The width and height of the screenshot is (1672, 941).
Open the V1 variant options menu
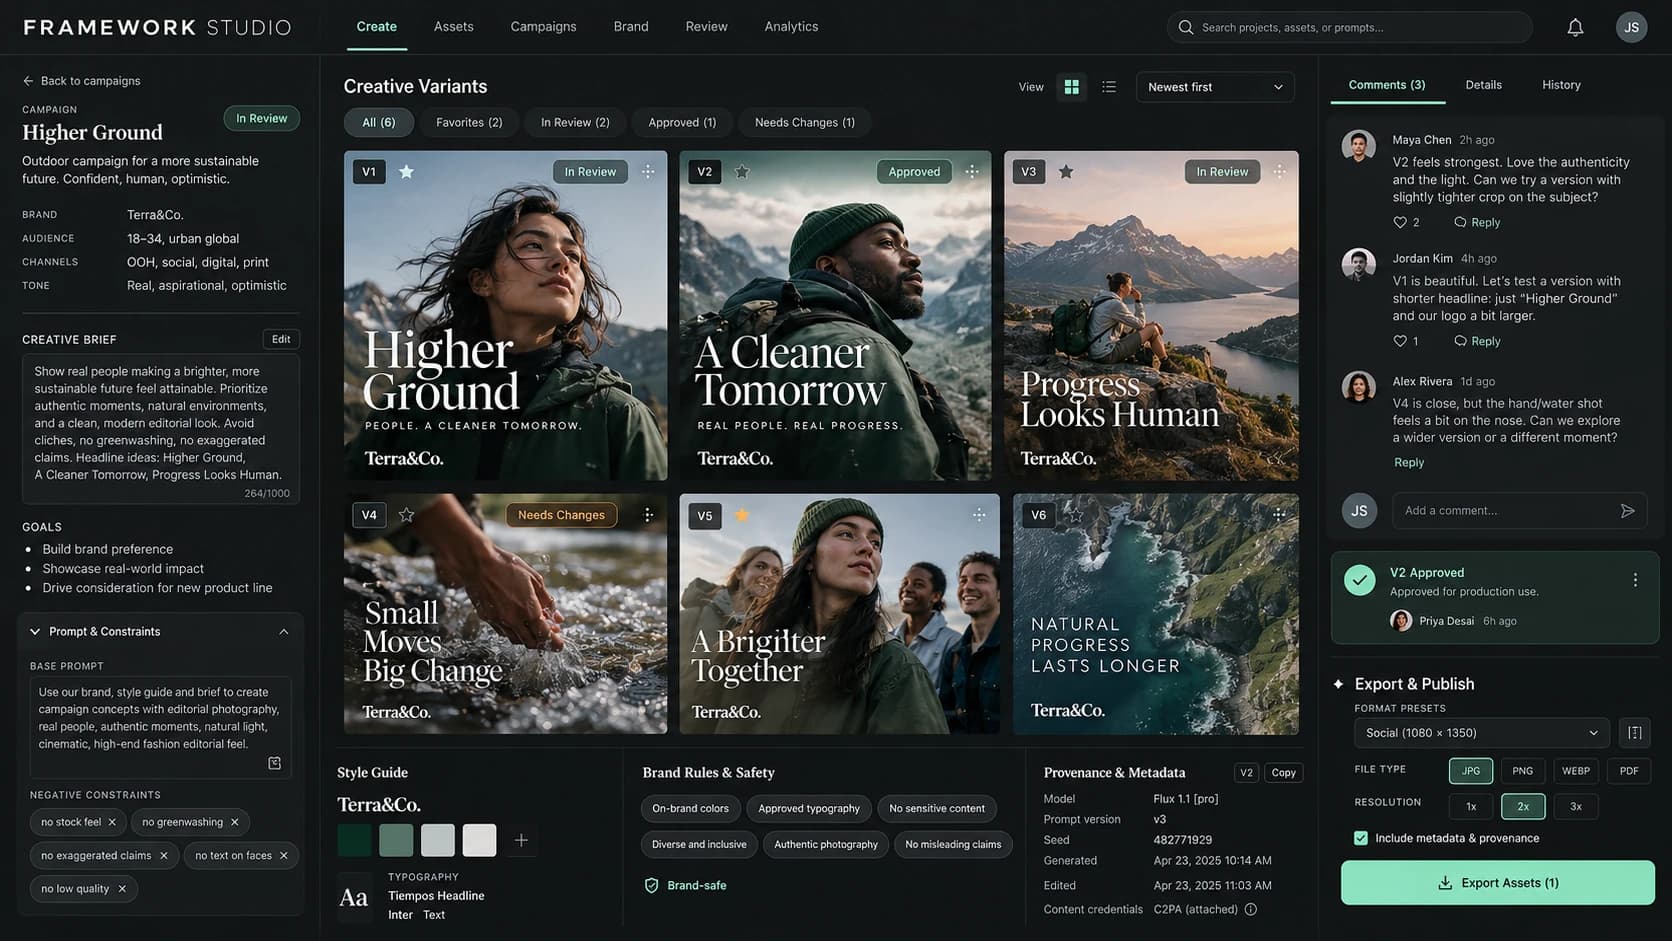648,172
